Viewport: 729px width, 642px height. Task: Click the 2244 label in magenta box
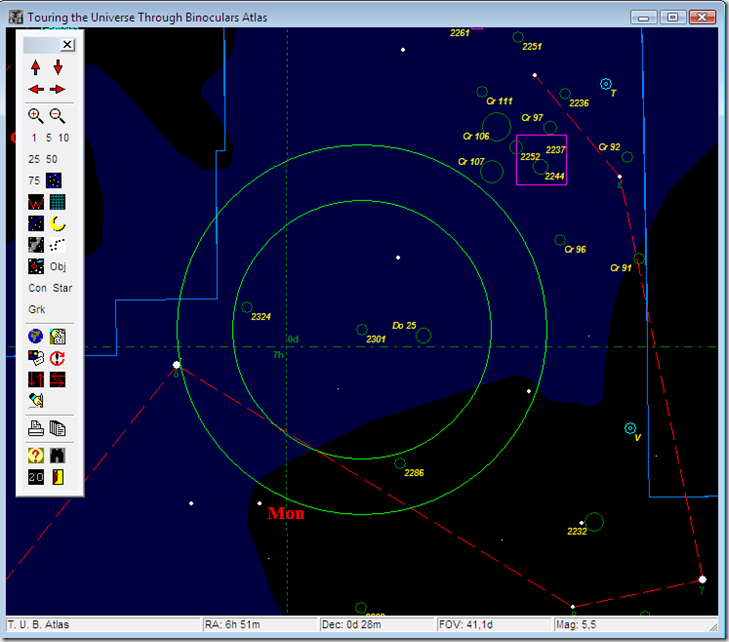point(554,176)
